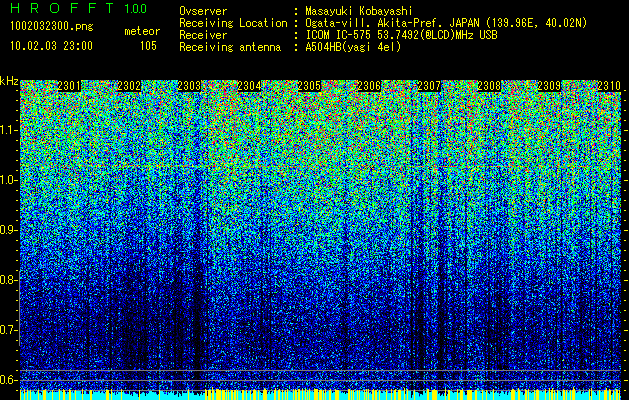
Task: Click the A504HB(yagi 4el) antenna text
Action: tap(353, 47)
